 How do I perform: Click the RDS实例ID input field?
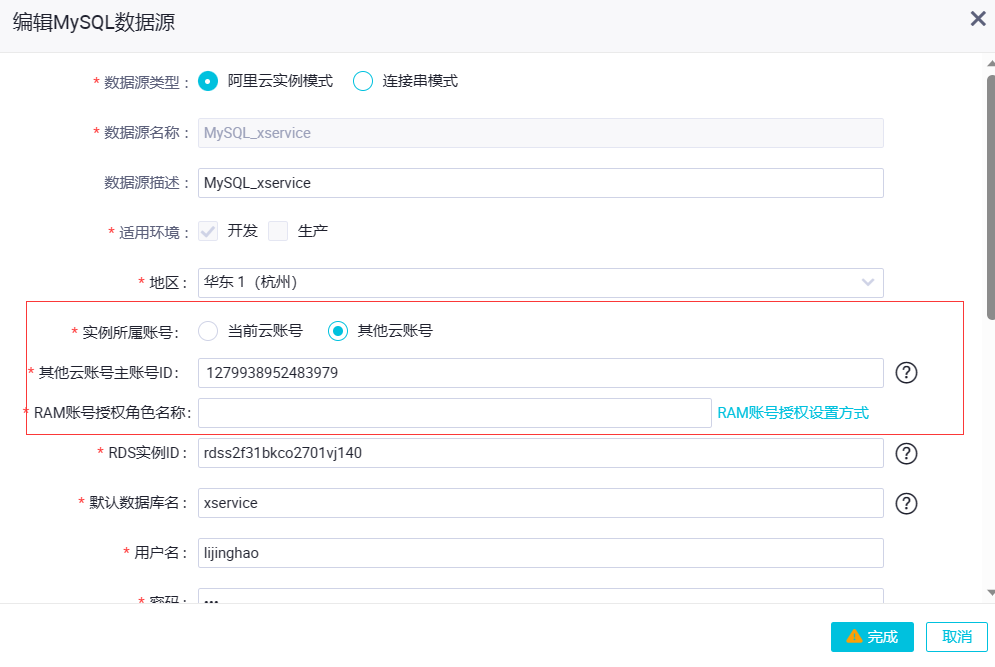pyautogui.click(x=541, y=453)
